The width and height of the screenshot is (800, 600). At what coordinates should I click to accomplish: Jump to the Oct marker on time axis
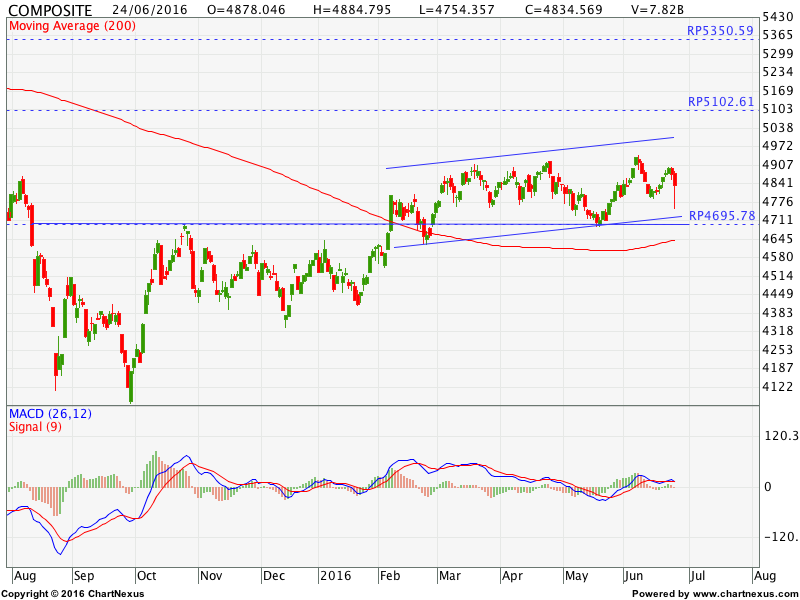pyautogui.click(x=147, y=577)
